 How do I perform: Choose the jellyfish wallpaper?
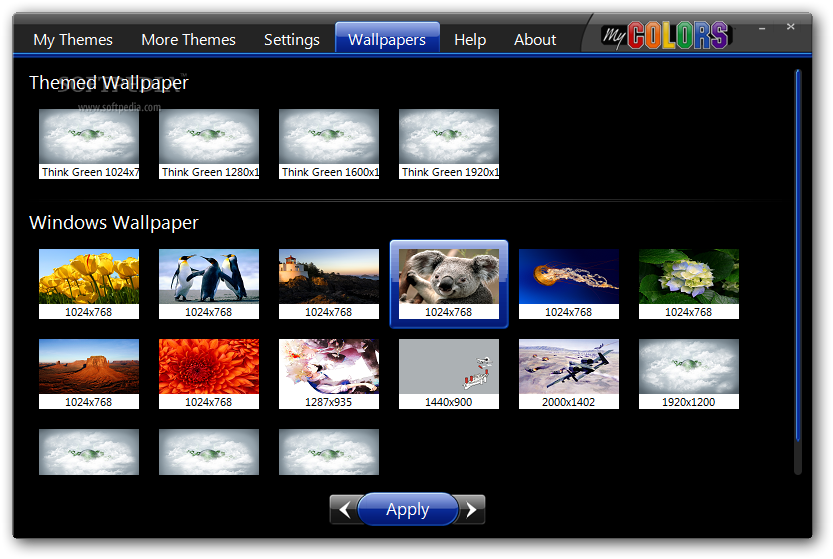[x=569, y=284]
